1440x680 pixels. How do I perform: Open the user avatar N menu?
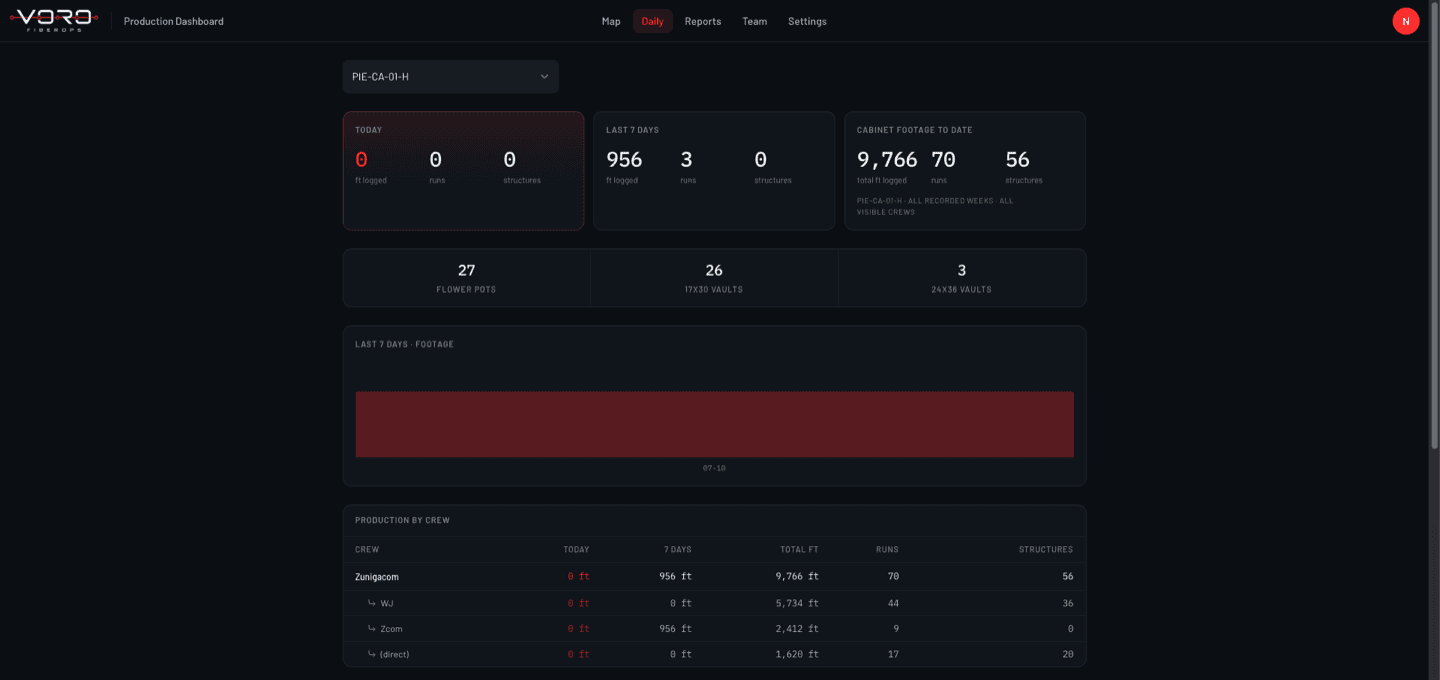pos(1405,21)
